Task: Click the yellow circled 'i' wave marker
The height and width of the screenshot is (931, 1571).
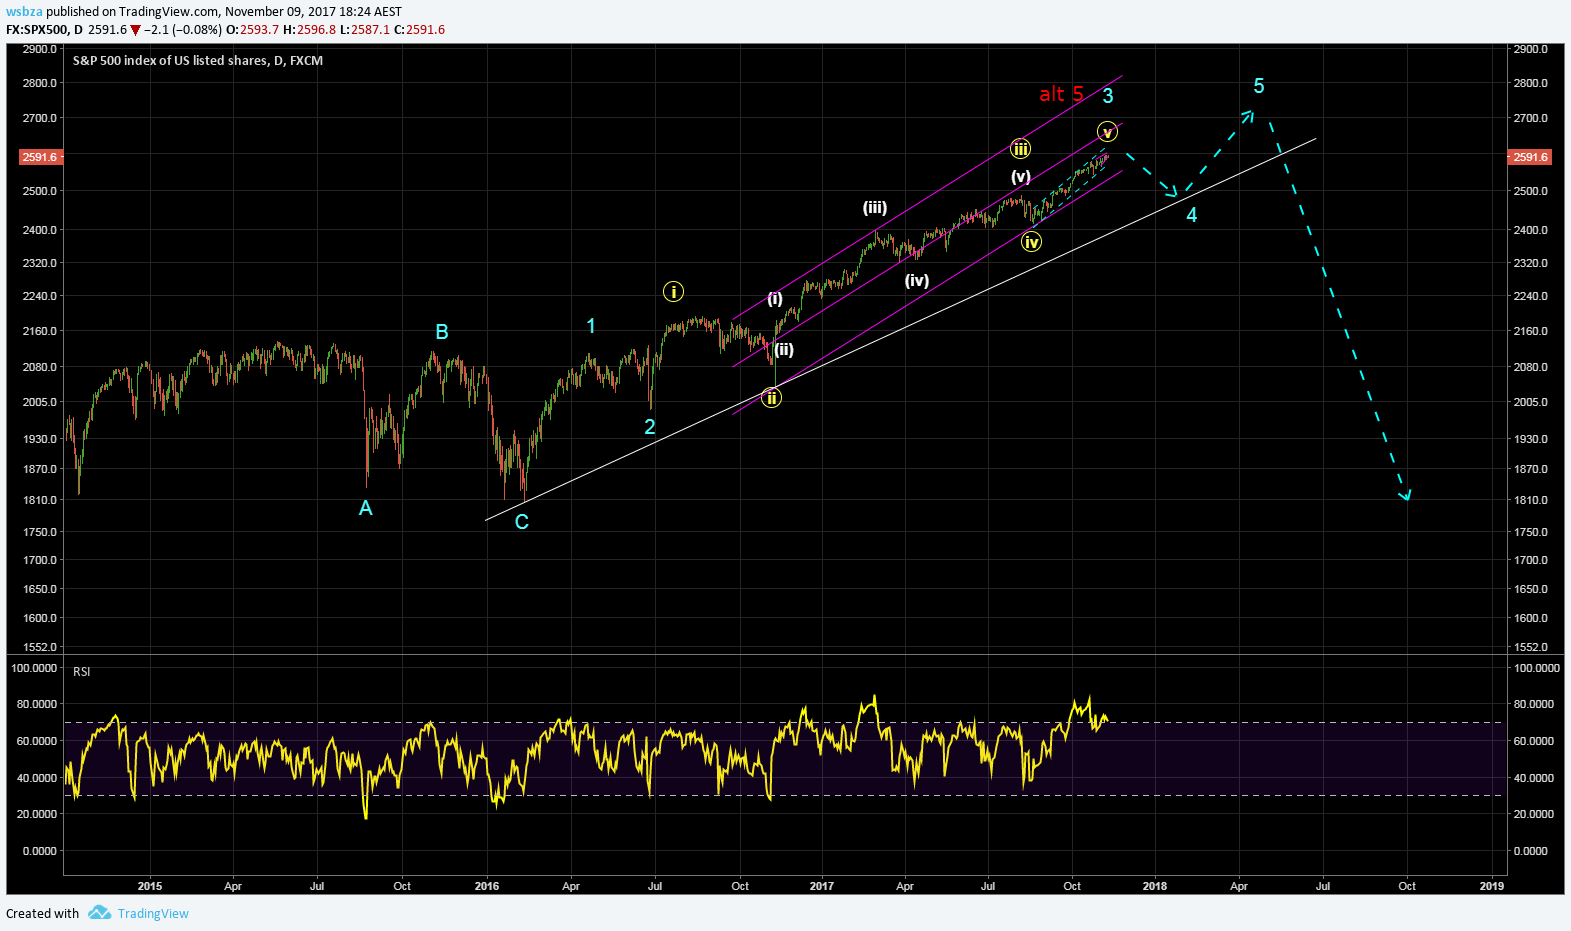Action: click(x=673, y=292)
